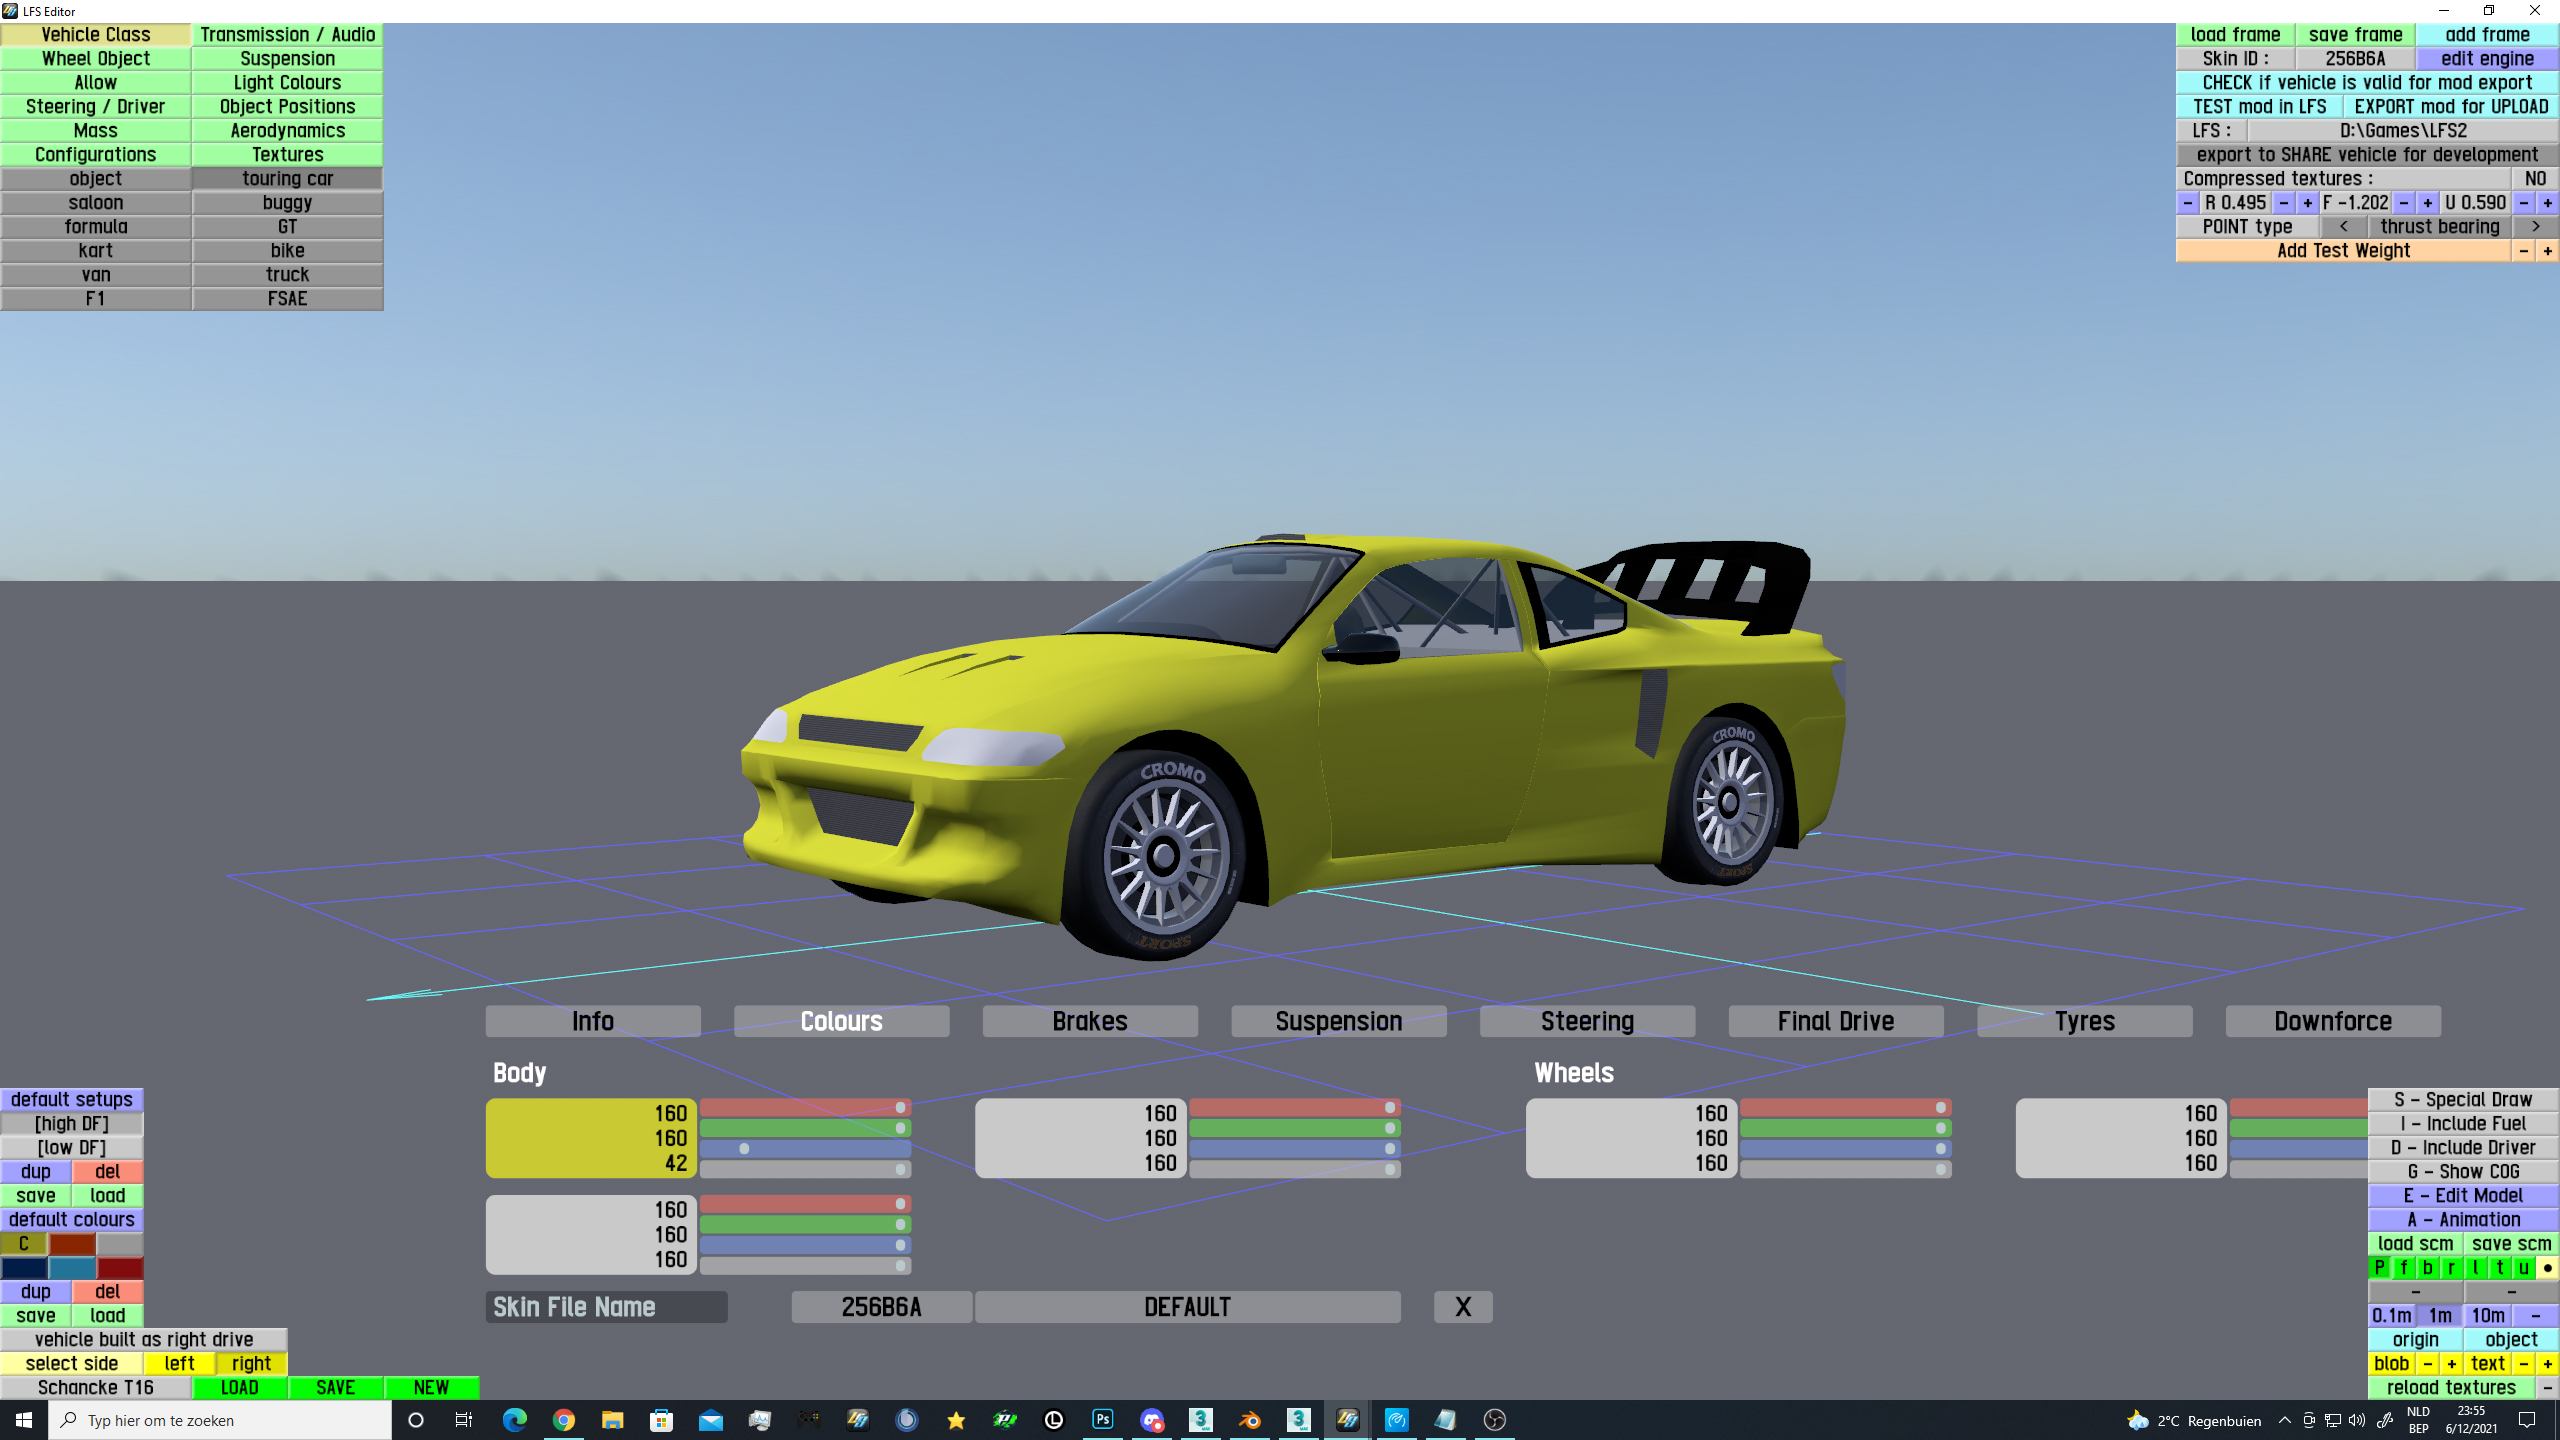Toggle 'I – Include Fuel' option

click(x=2462, y=1124)
